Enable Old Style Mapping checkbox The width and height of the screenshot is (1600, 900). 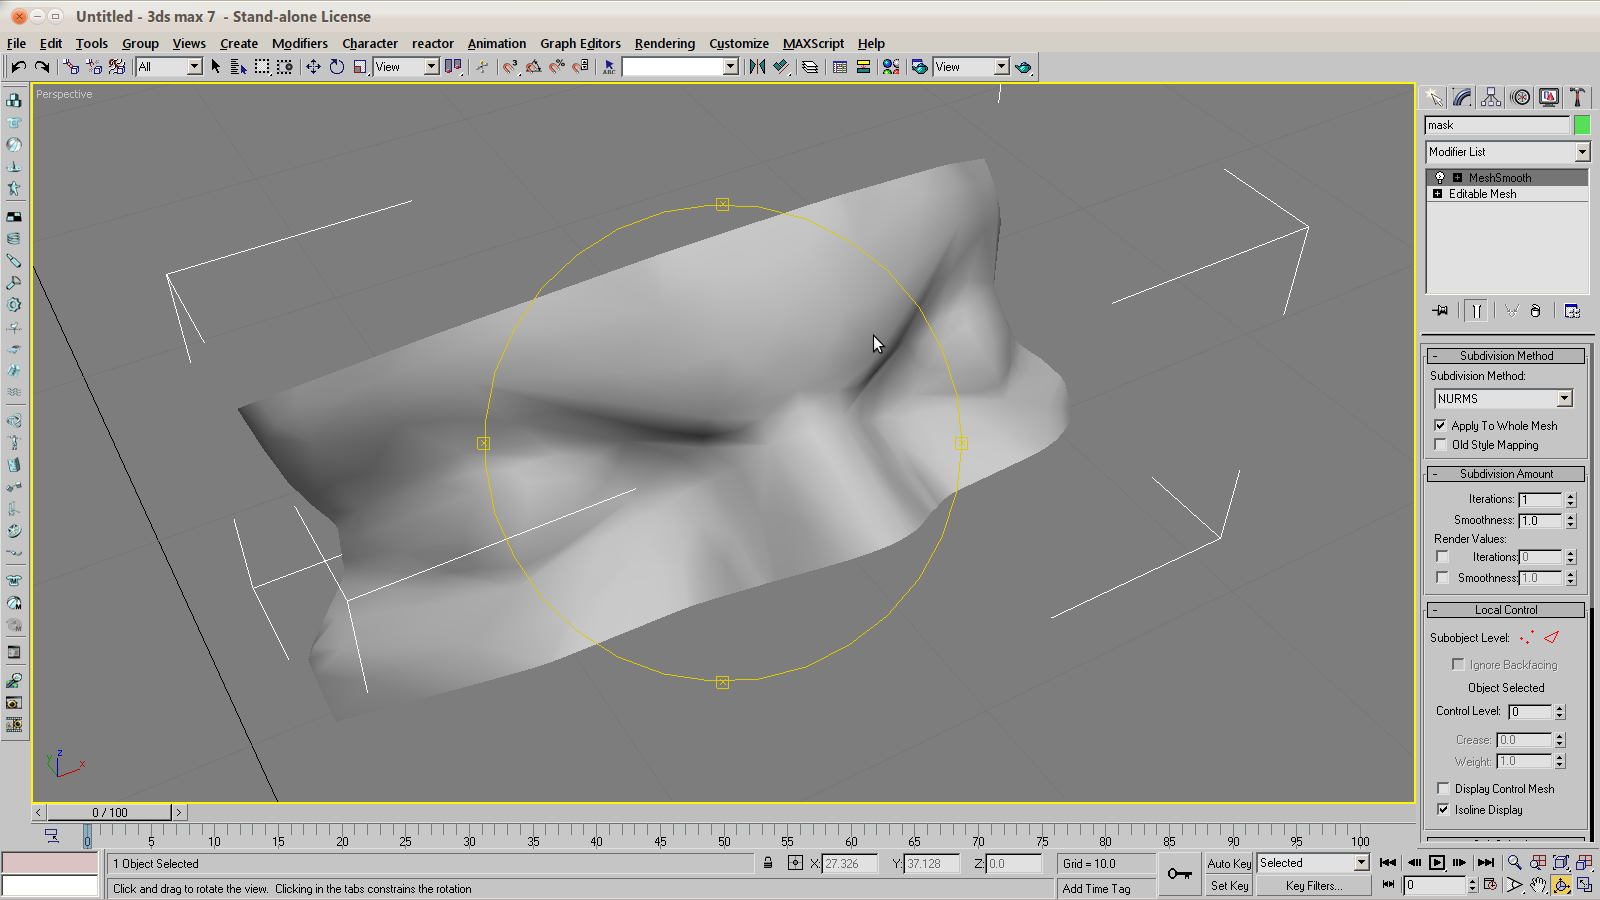point(1441,444)
